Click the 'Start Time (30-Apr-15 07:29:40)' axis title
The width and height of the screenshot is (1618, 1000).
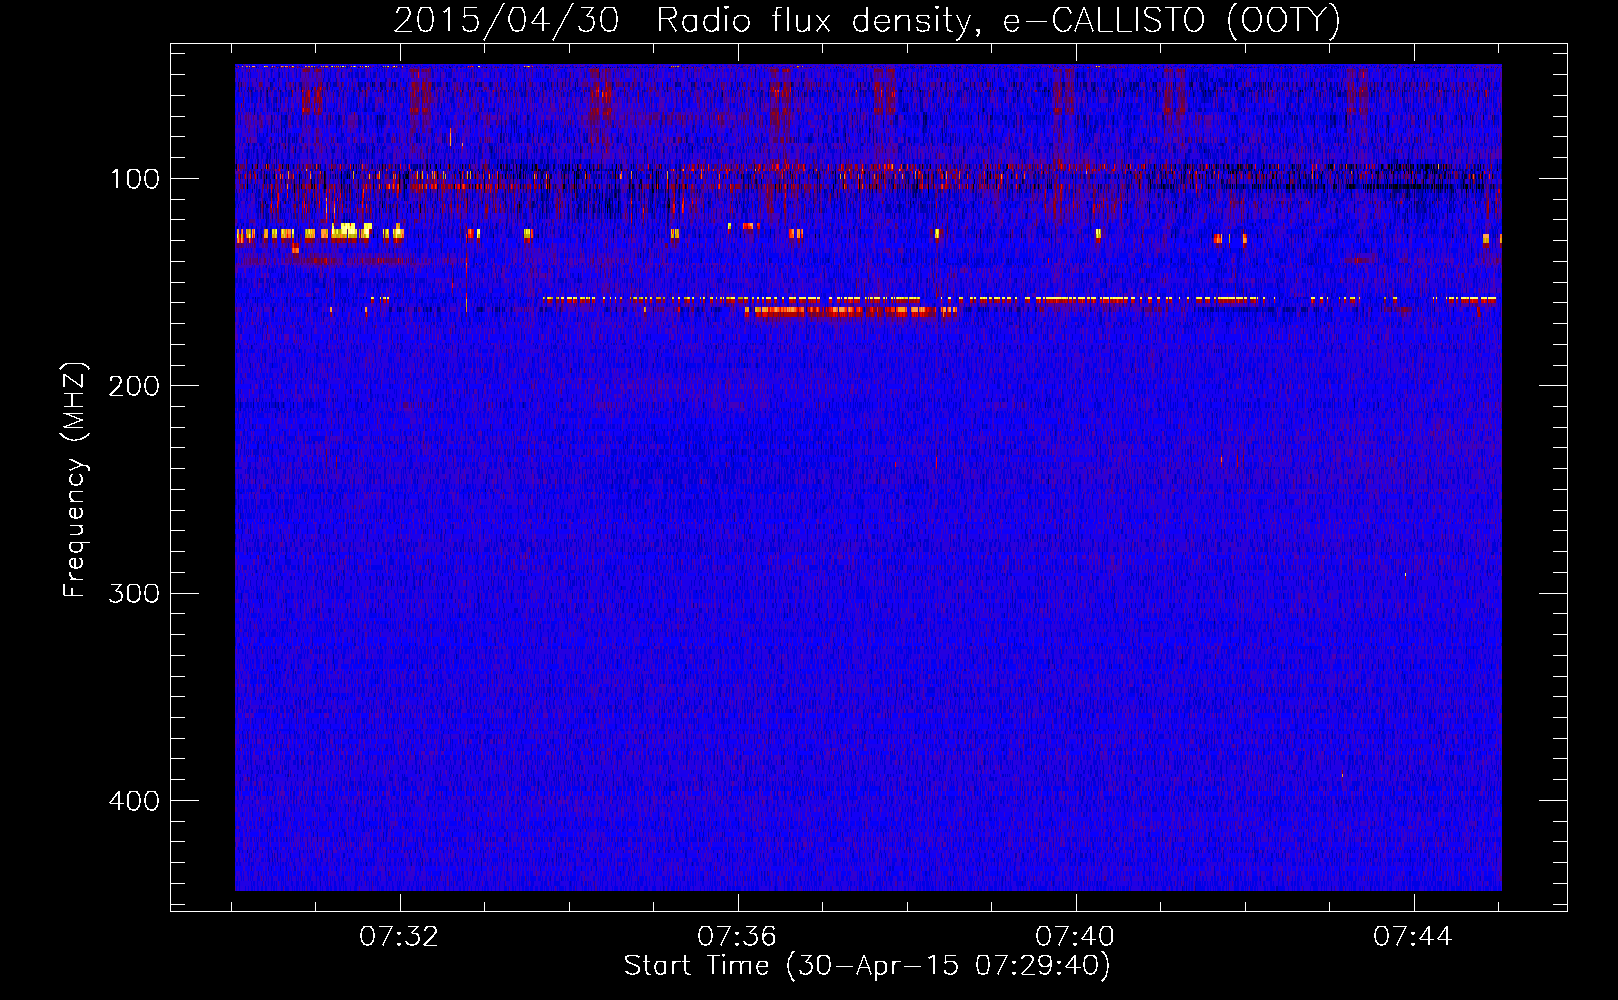coord(867,966)
